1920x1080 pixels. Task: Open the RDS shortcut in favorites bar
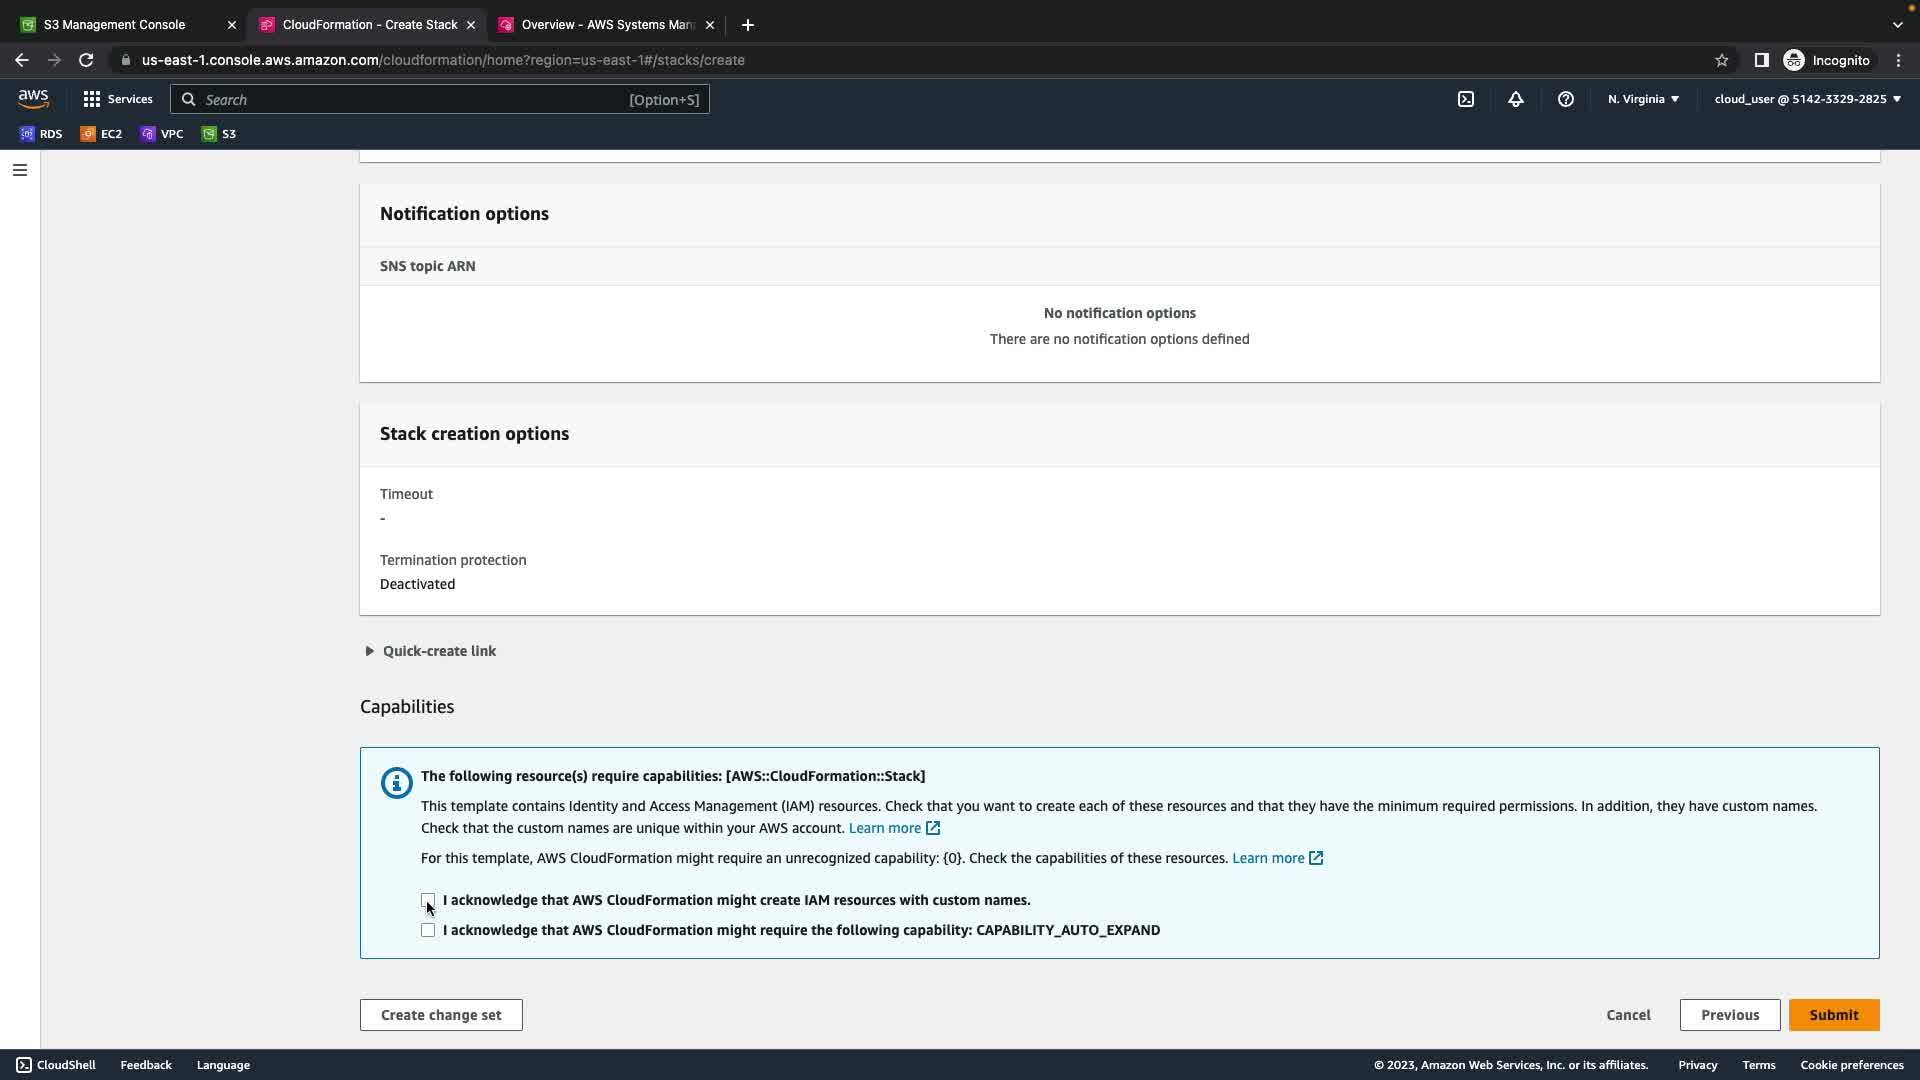[x=41, y=134]
